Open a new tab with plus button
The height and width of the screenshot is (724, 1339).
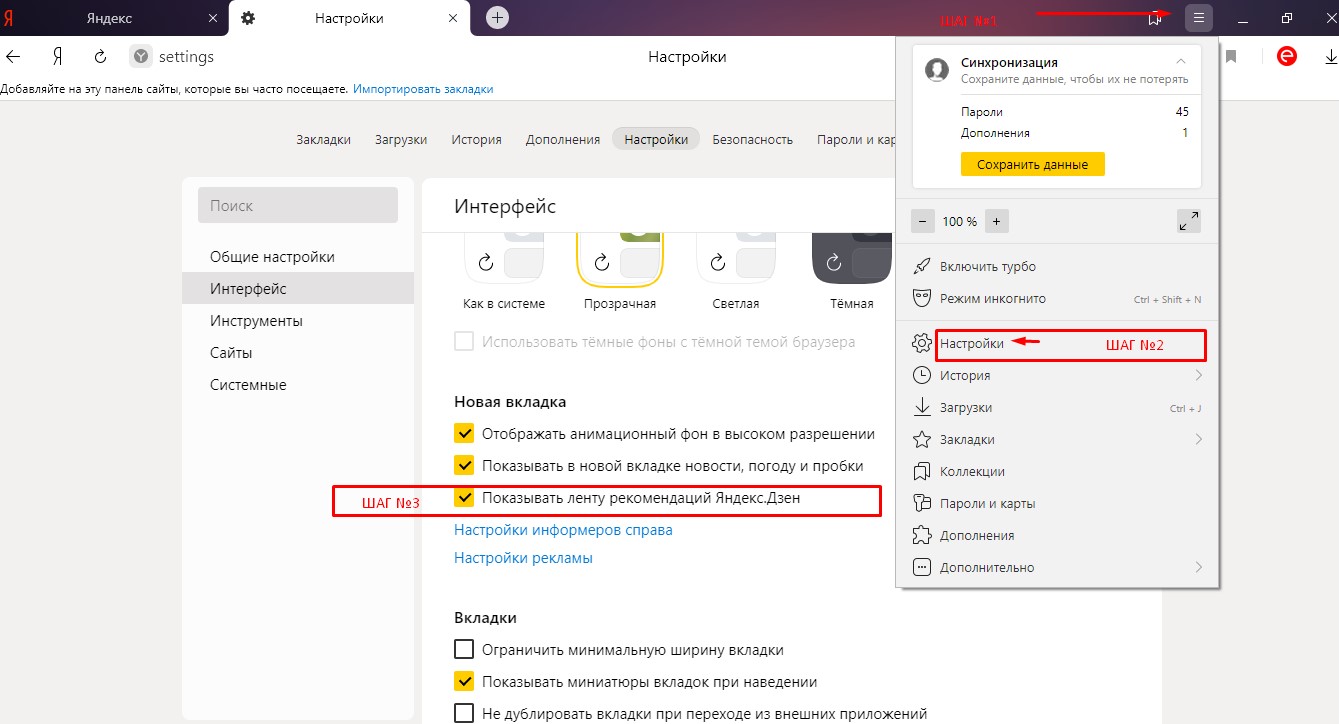point(497,18)
